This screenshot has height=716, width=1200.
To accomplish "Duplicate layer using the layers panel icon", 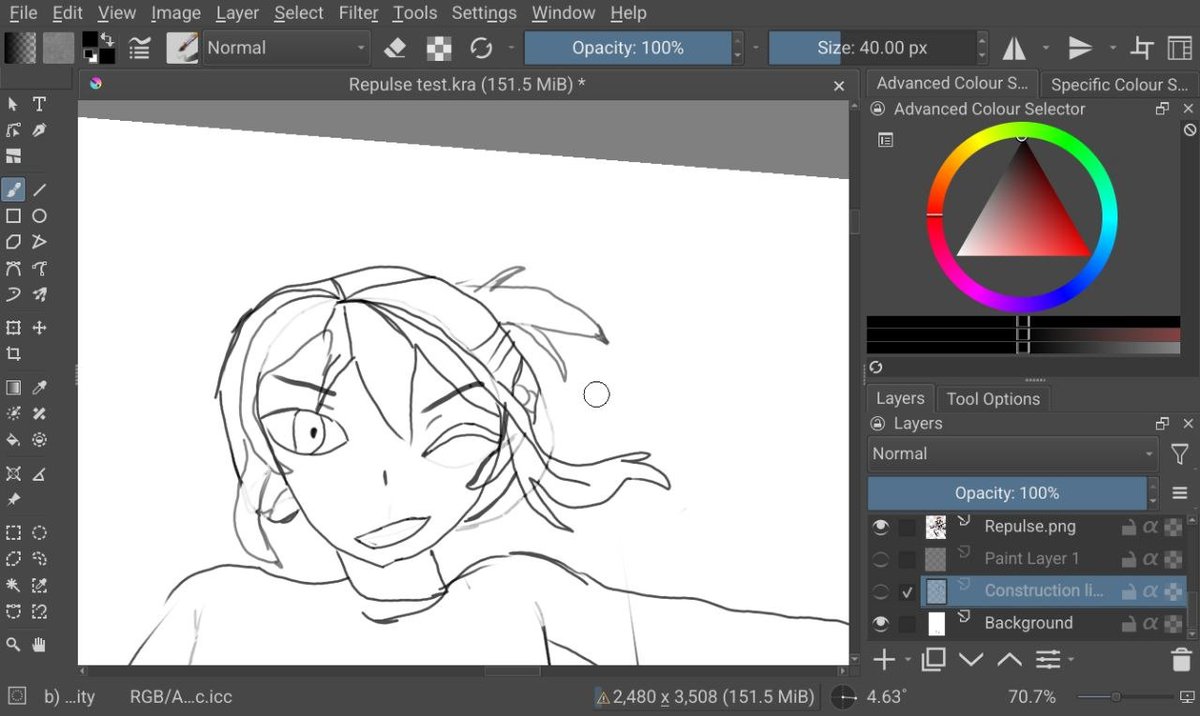I will coord(934,659).
